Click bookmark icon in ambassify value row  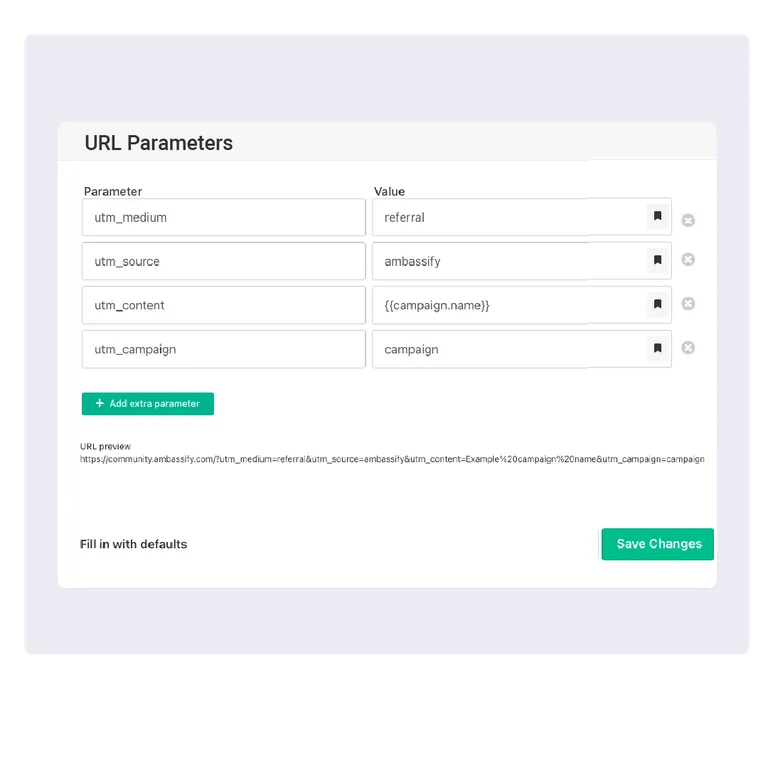(x=657, y=260)
